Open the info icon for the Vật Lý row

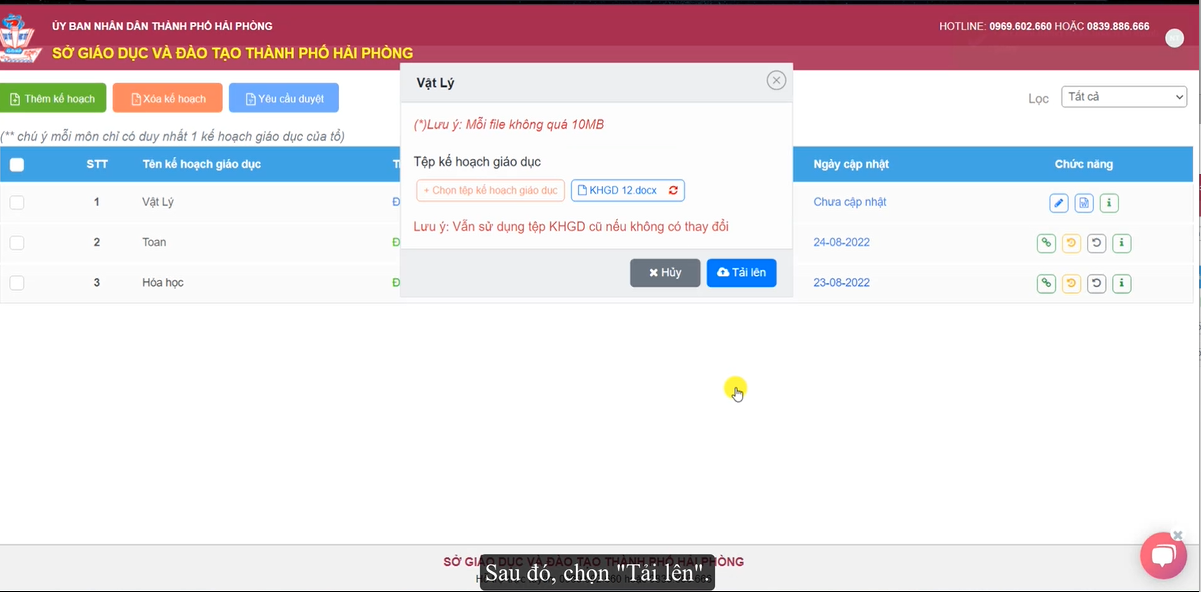pyautogui.click(x=1109, y=203)
